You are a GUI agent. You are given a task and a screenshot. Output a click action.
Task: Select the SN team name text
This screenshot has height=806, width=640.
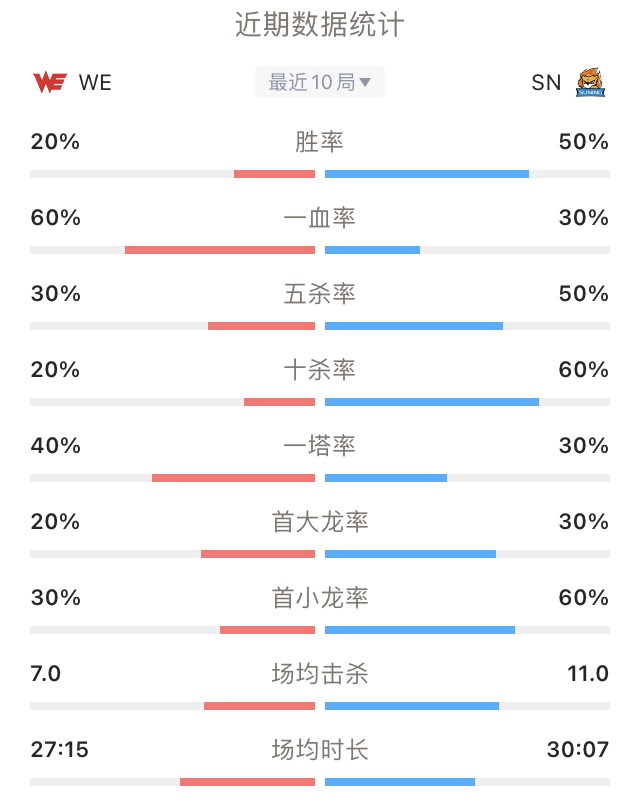(546, 82)
